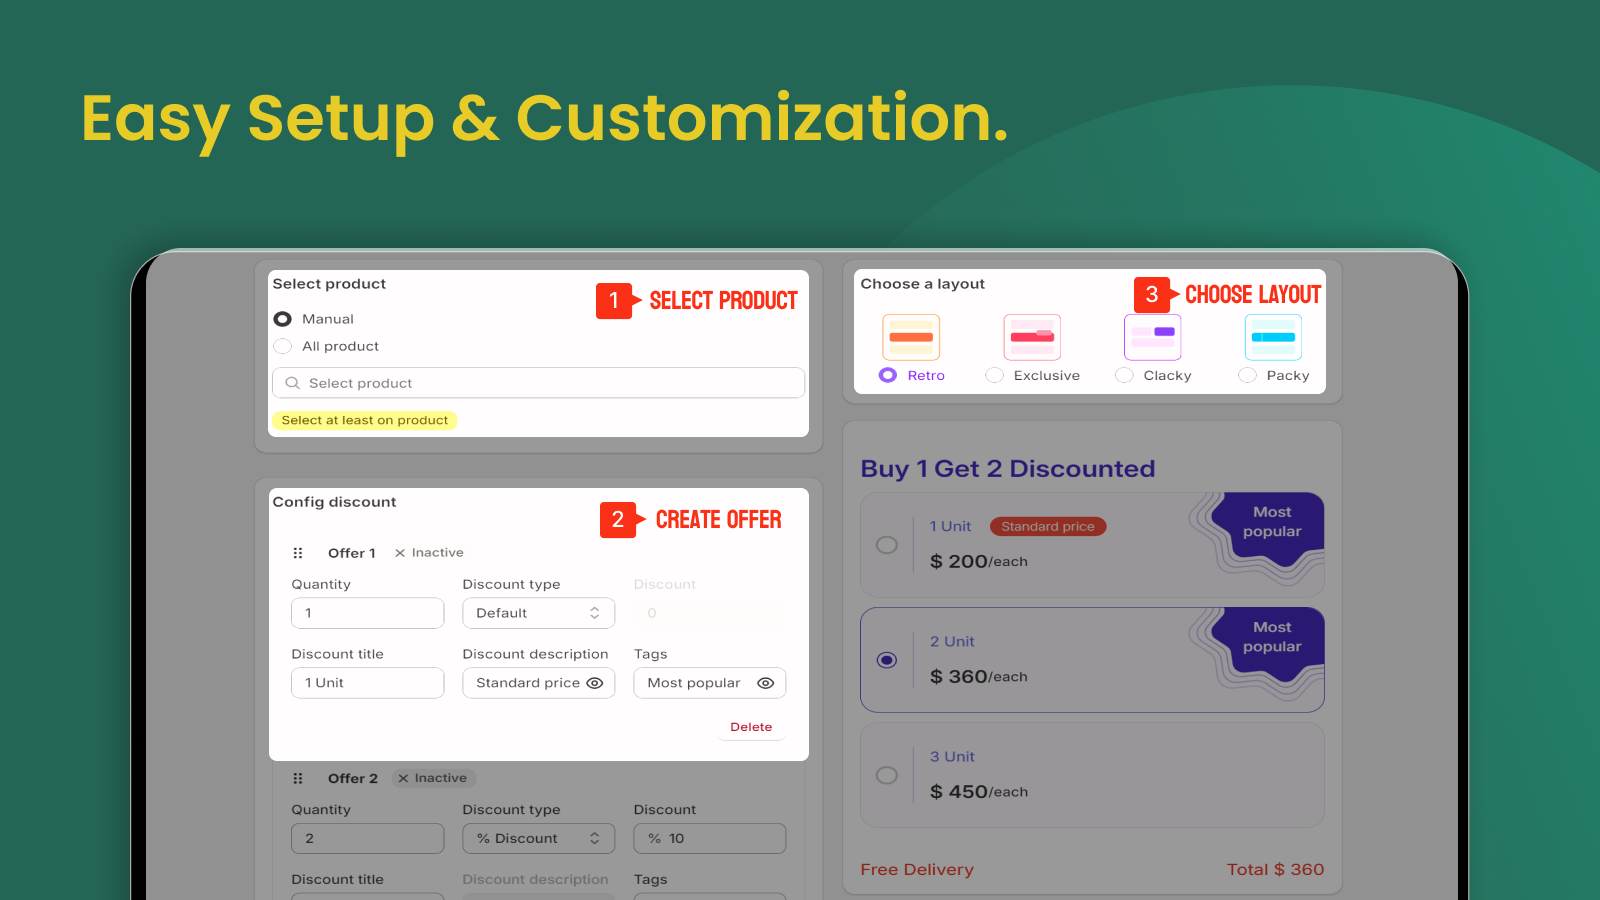The image size is (1600, 900).
Task: Select the Retro layout thumbnail icon
Action: [910, 337]
